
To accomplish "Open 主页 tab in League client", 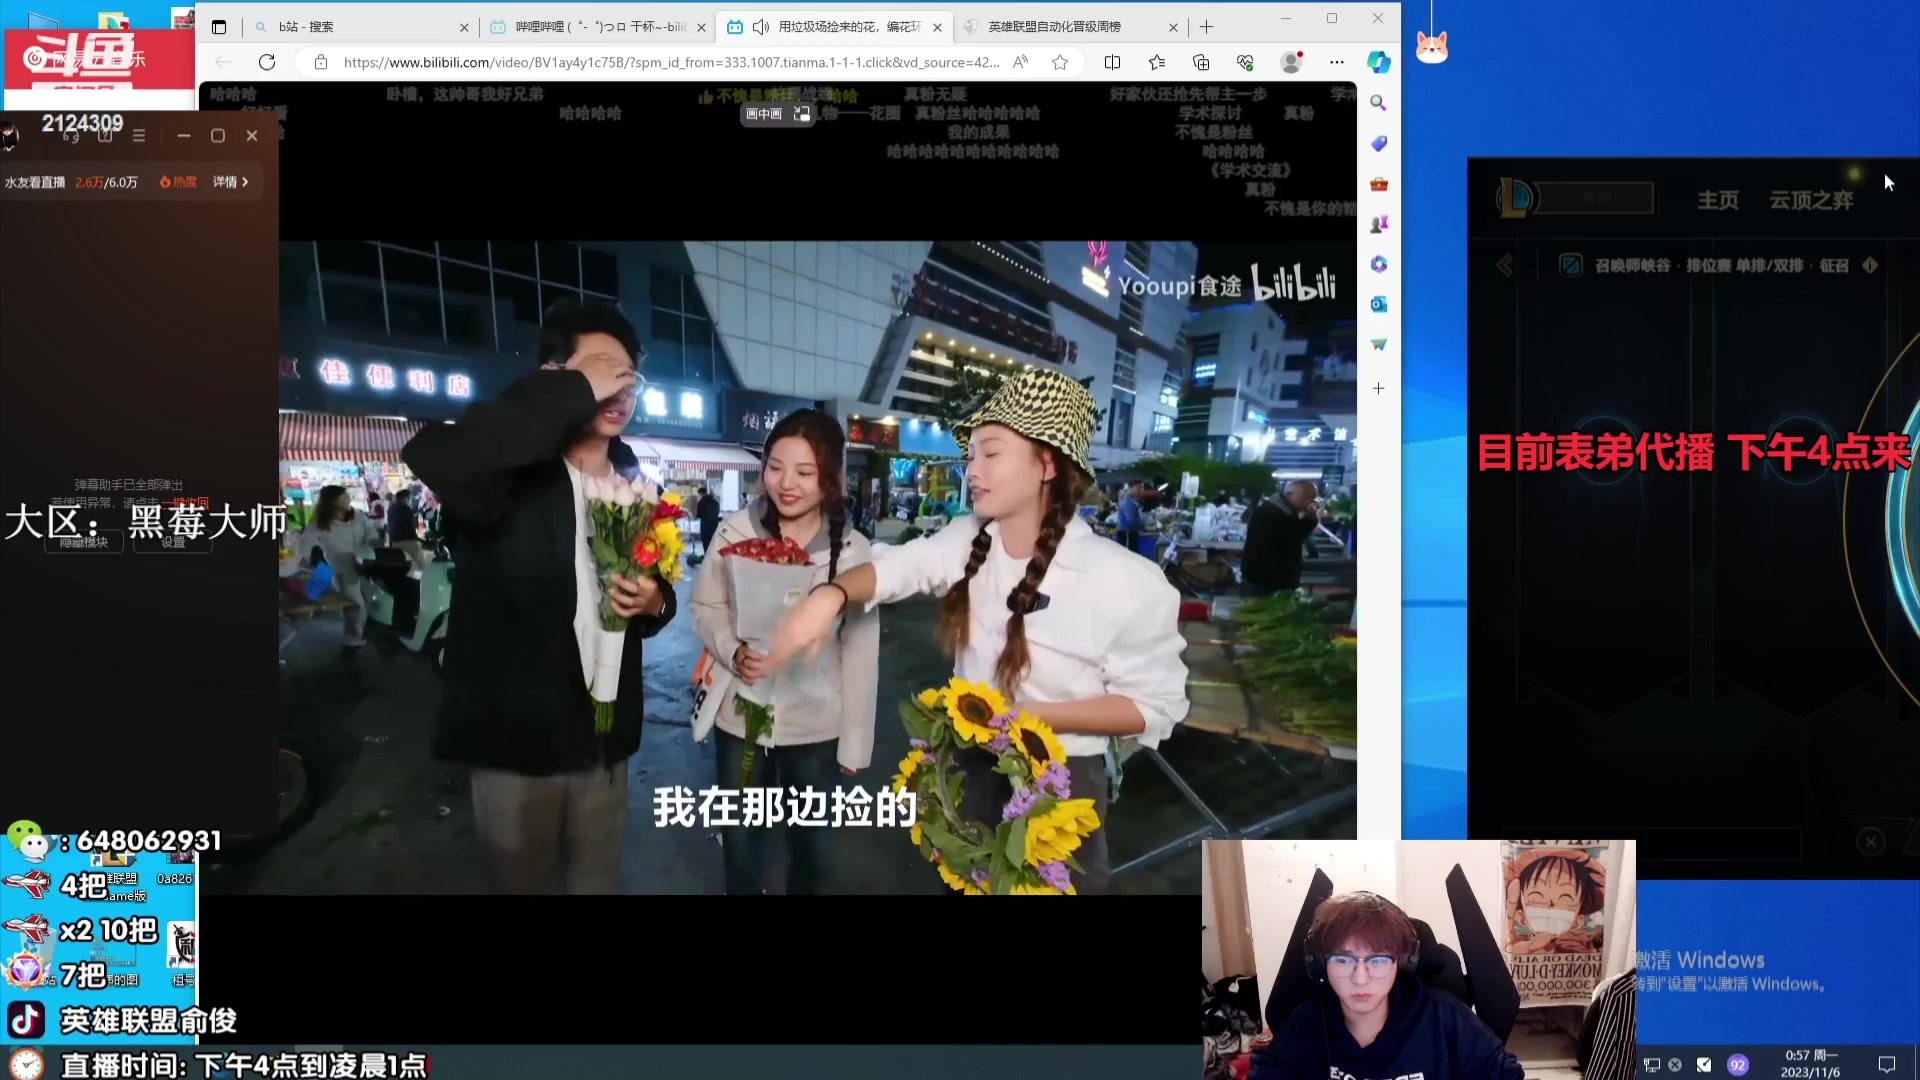I will coord(1718,200).
